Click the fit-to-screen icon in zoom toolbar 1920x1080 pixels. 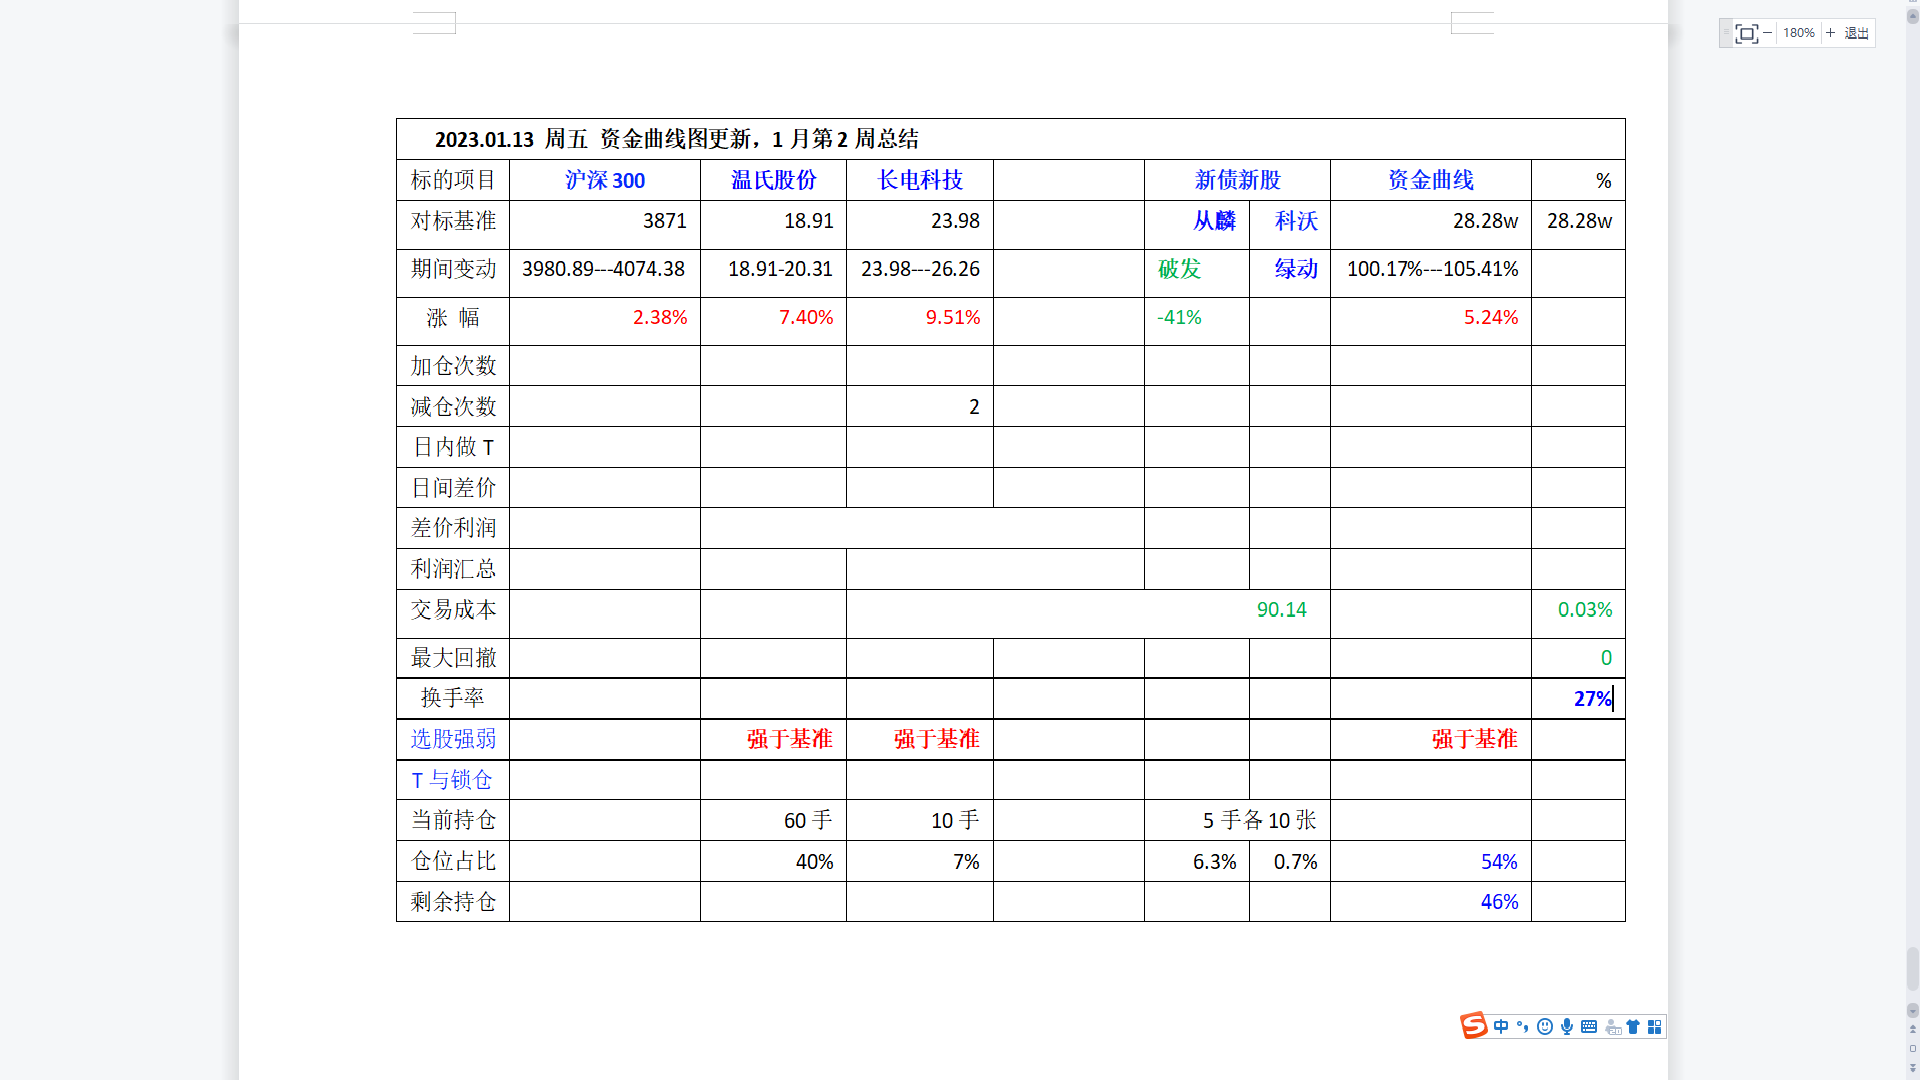pos(1746,33)
